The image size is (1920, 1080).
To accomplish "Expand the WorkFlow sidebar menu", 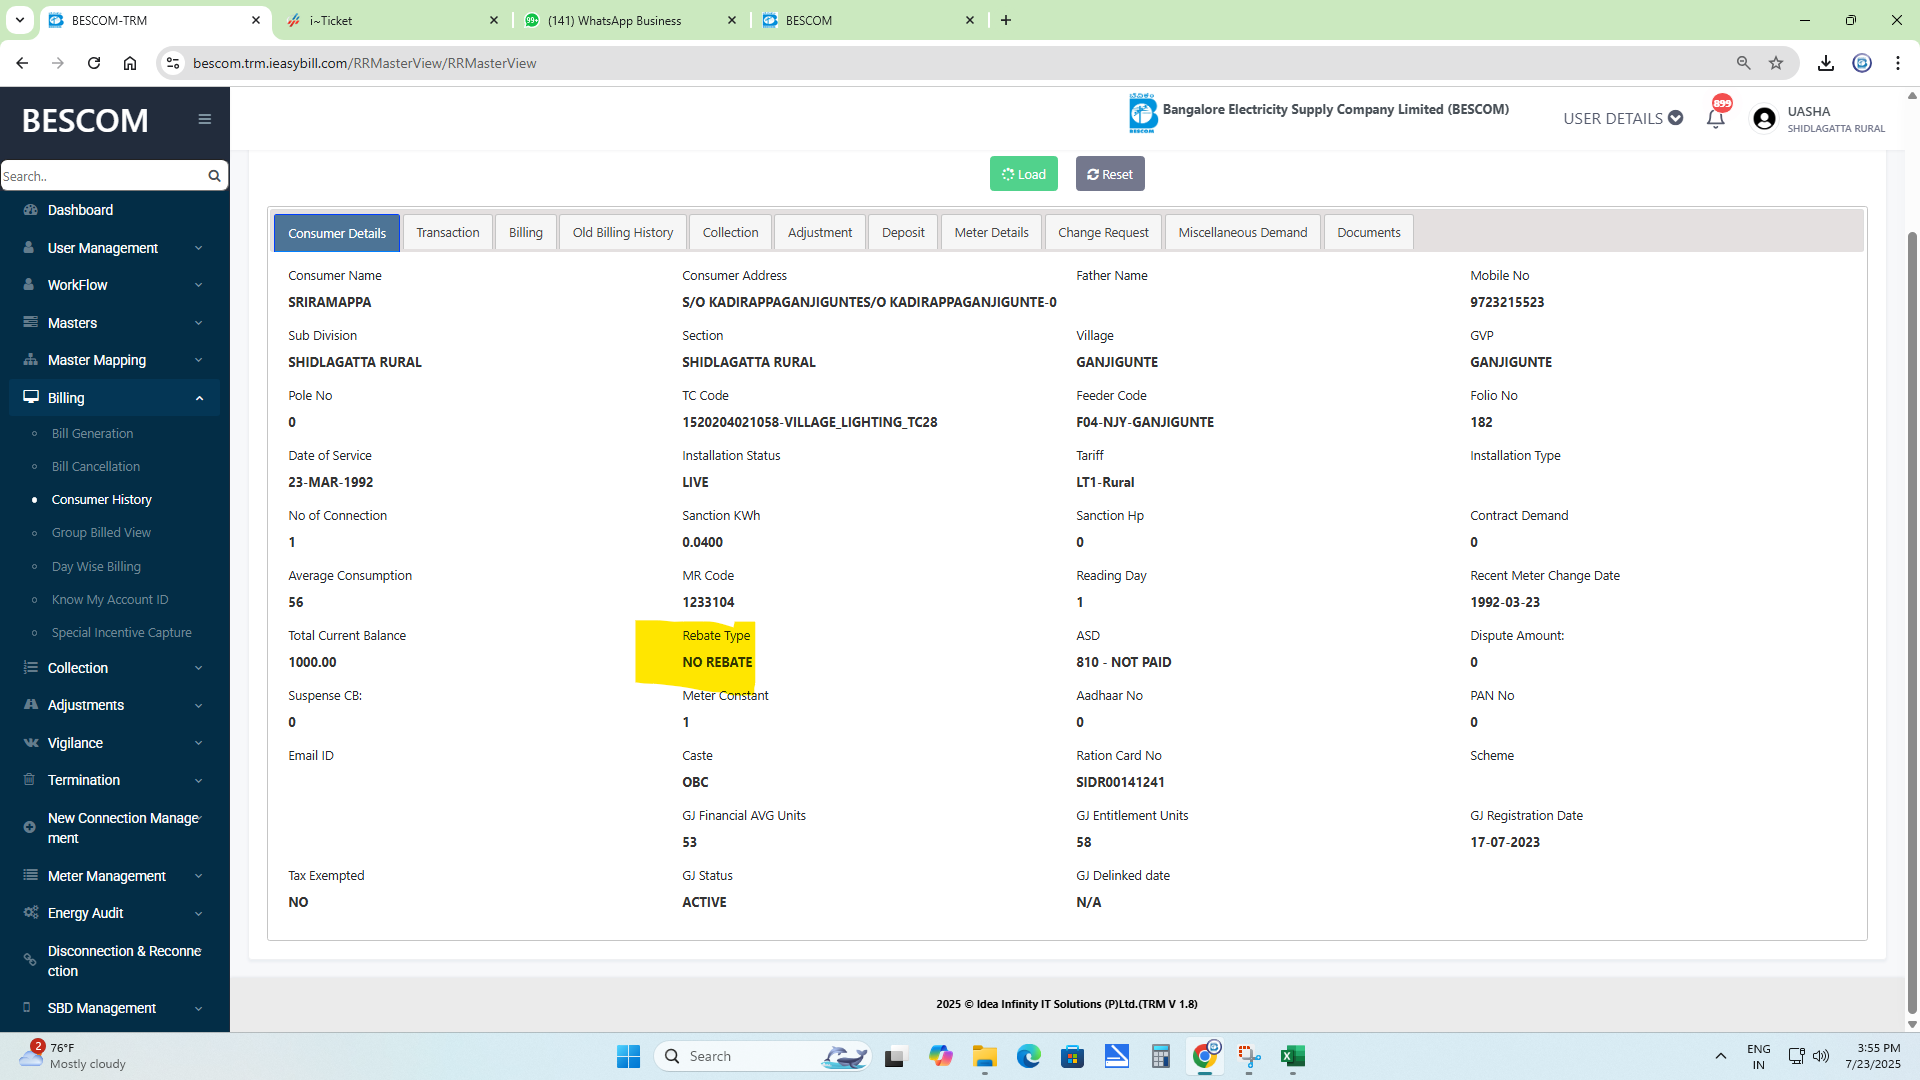I will coord(114,285).
